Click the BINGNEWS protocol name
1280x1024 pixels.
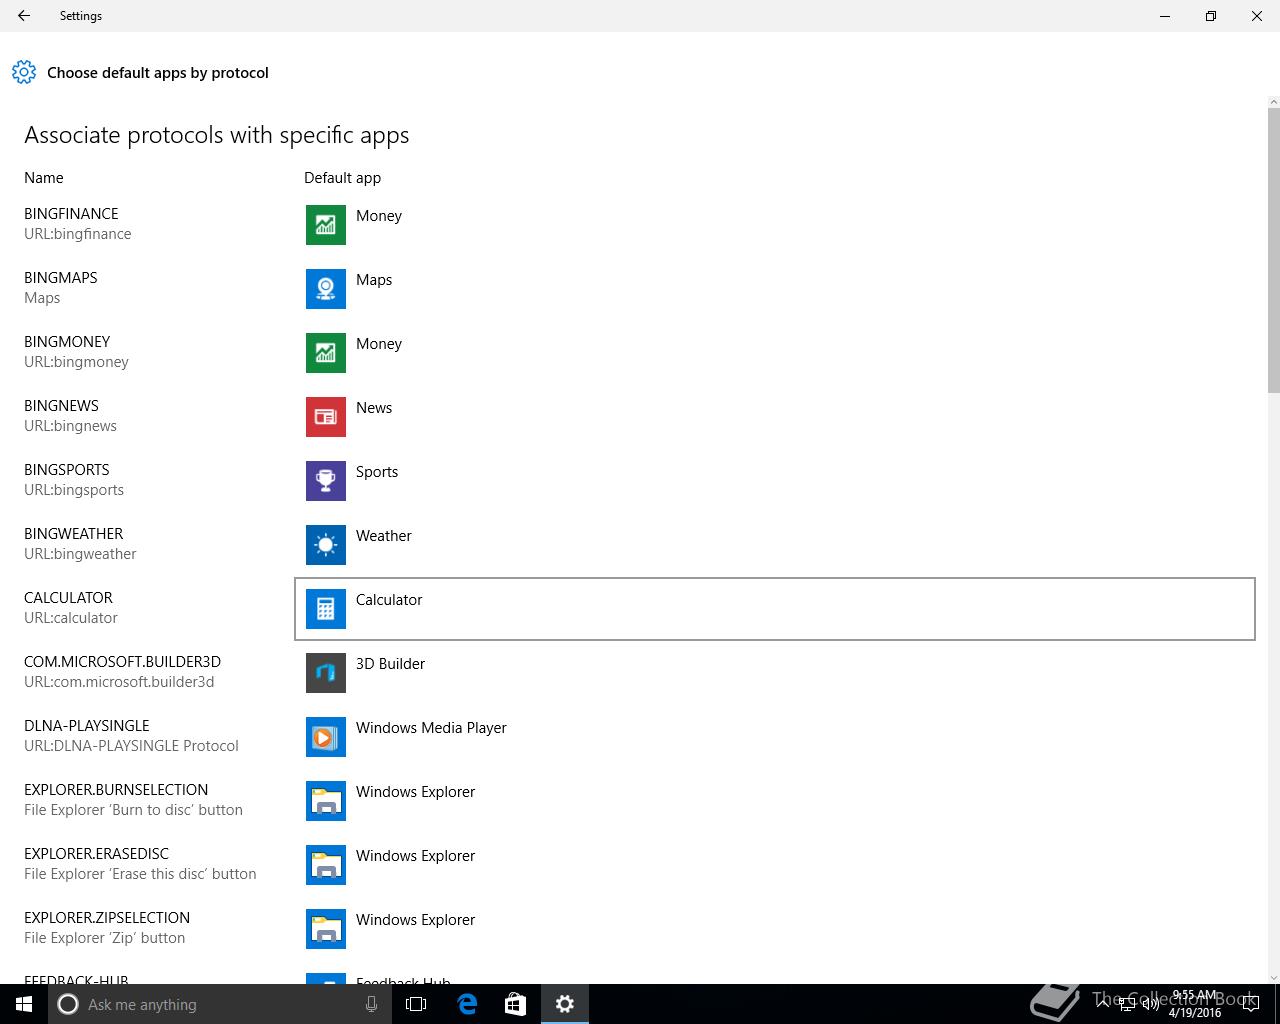[61, 406]
